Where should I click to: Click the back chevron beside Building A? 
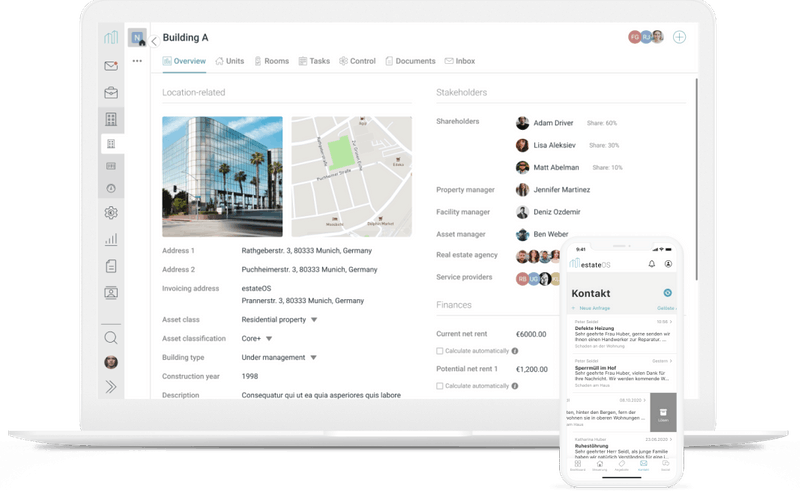click(154, 42)
